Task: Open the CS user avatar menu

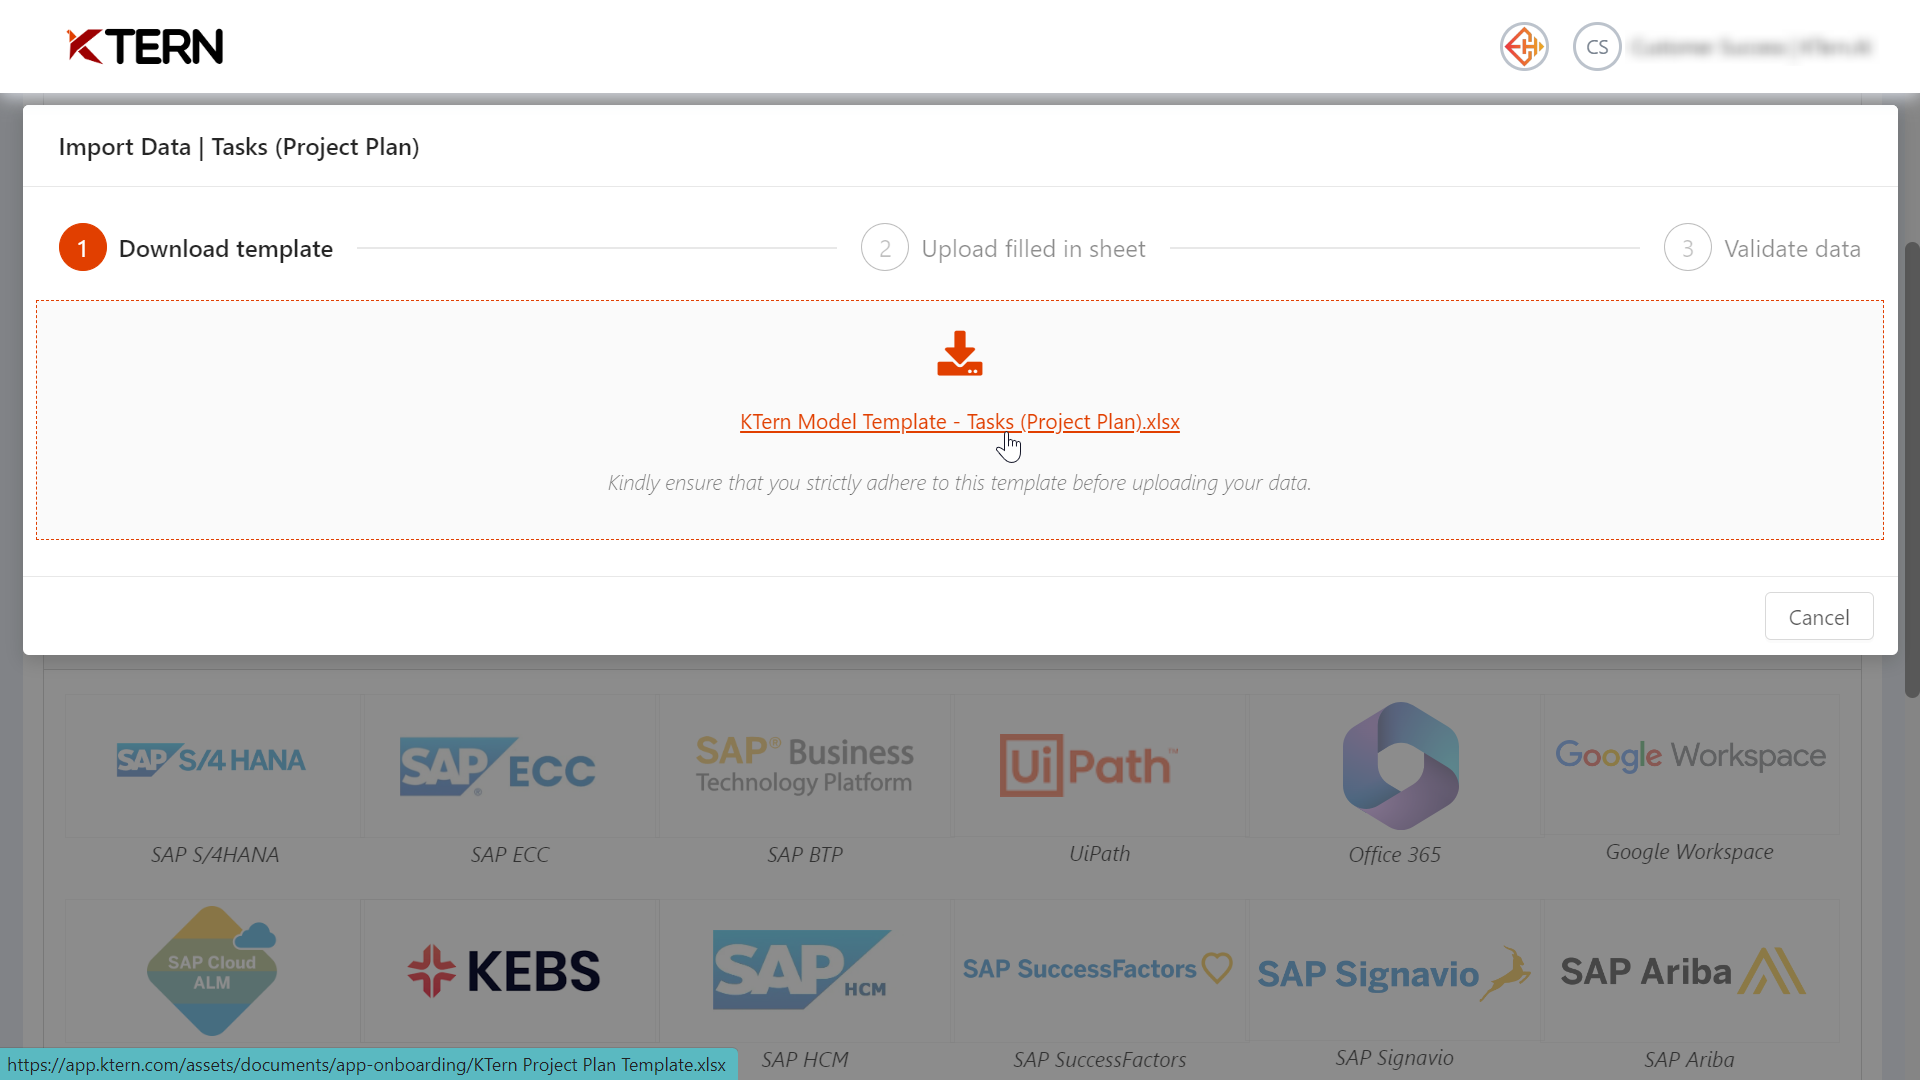Action: click(1597, 46)
